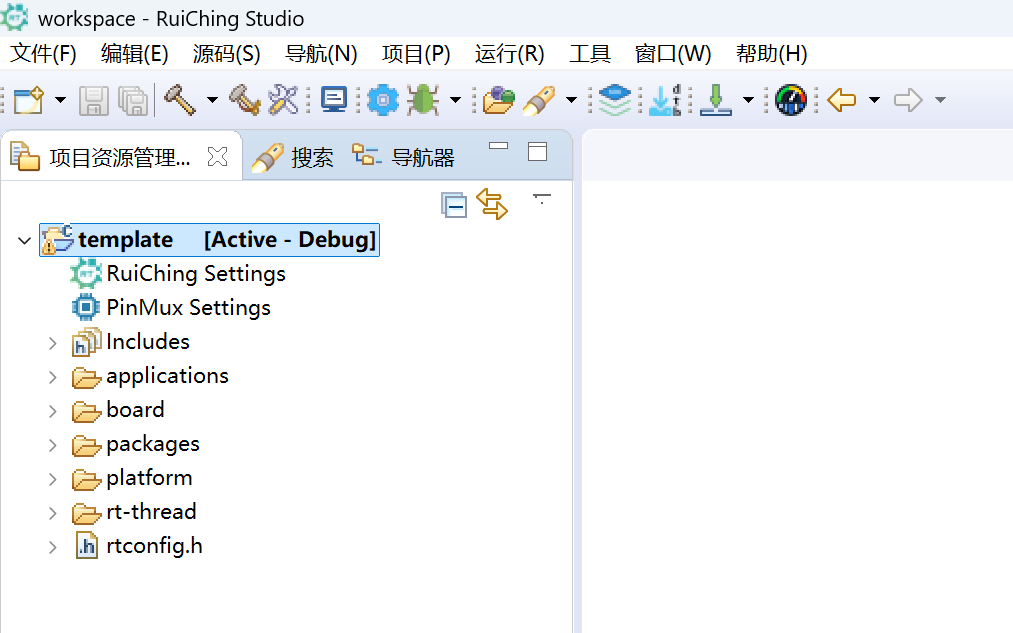Click the green download arrow icon
Screen dimensions: 1013x633
click(716, 99)
